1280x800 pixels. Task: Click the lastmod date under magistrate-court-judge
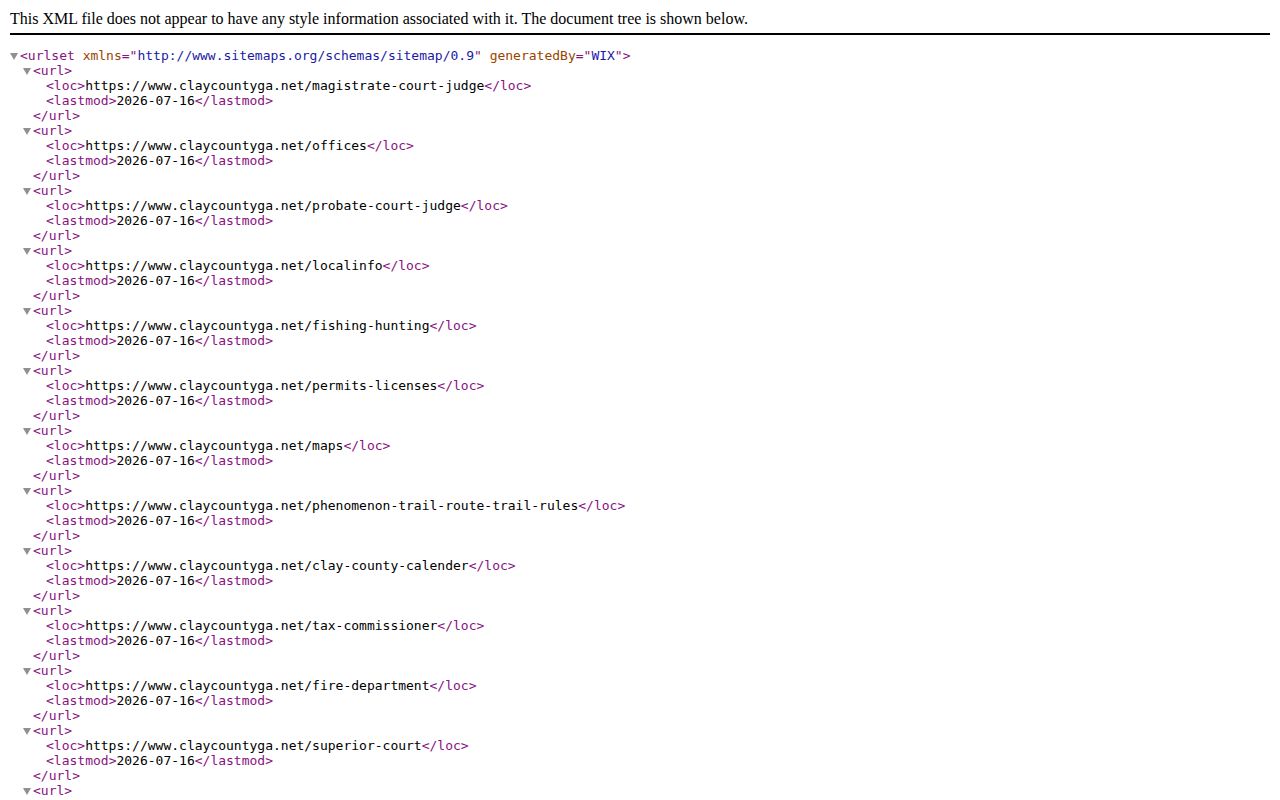(x=155, y=101)
